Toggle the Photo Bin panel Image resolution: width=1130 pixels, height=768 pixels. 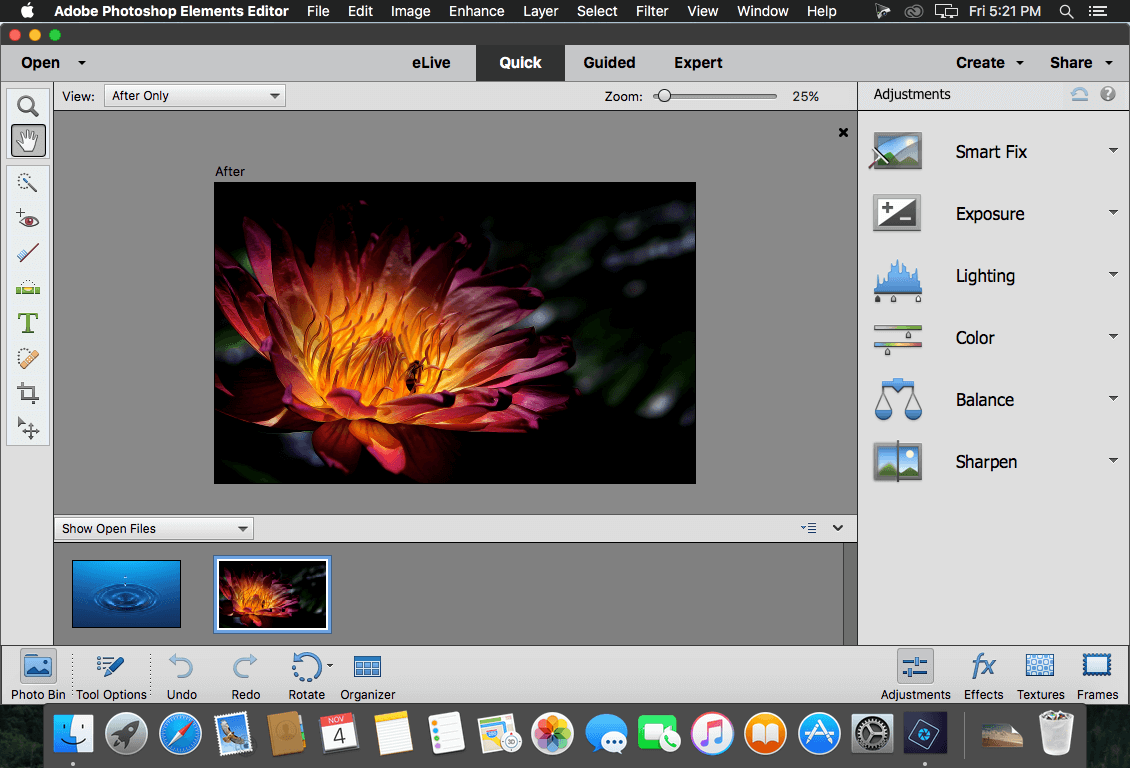pyautogui.click(x=37, y=675)
